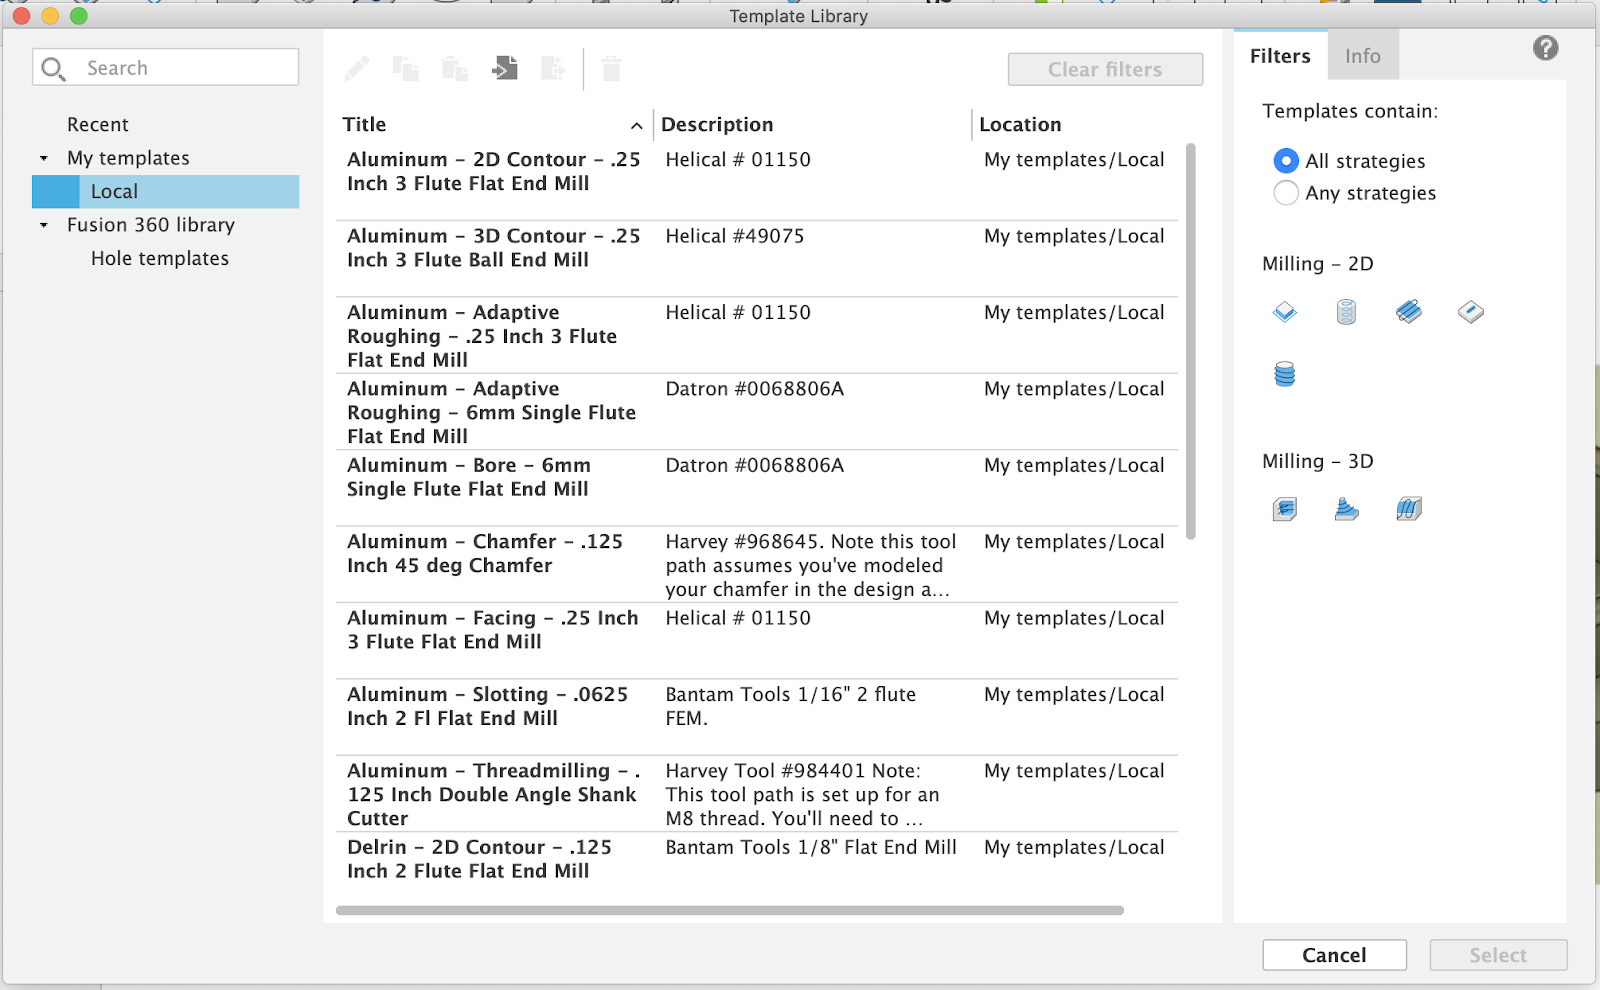Select the Fusion 360 library tree item
Viewport: 1600px width, 990px height.
tap(151, 225)
